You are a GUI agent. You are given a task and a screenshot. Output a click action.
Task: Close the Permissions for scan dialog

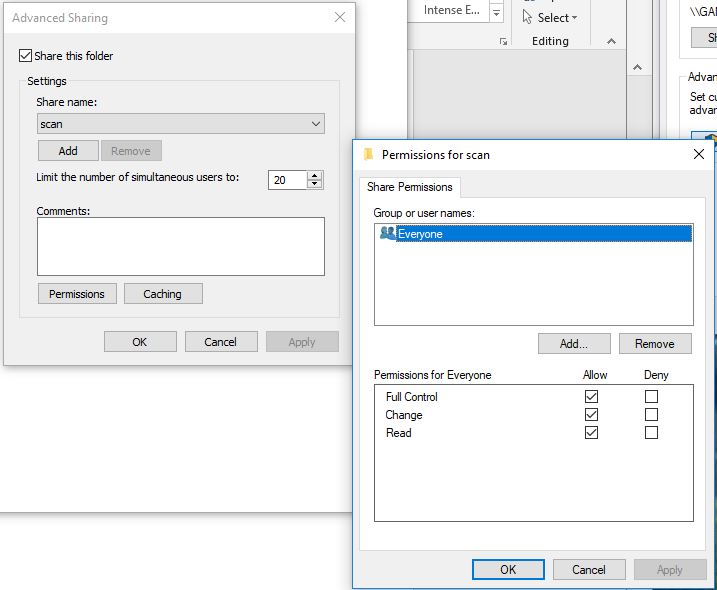click(699, 155)
